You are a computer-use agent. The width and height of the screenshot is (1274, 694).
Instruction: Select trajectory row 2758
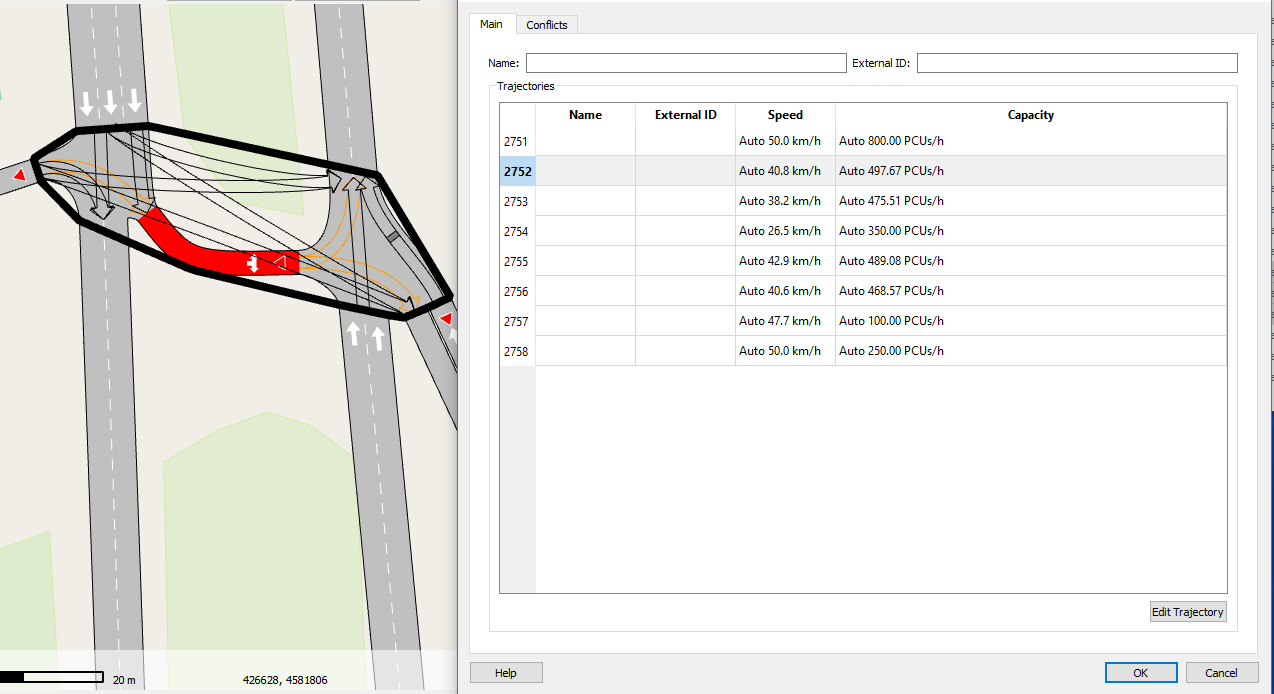point(517,351)
